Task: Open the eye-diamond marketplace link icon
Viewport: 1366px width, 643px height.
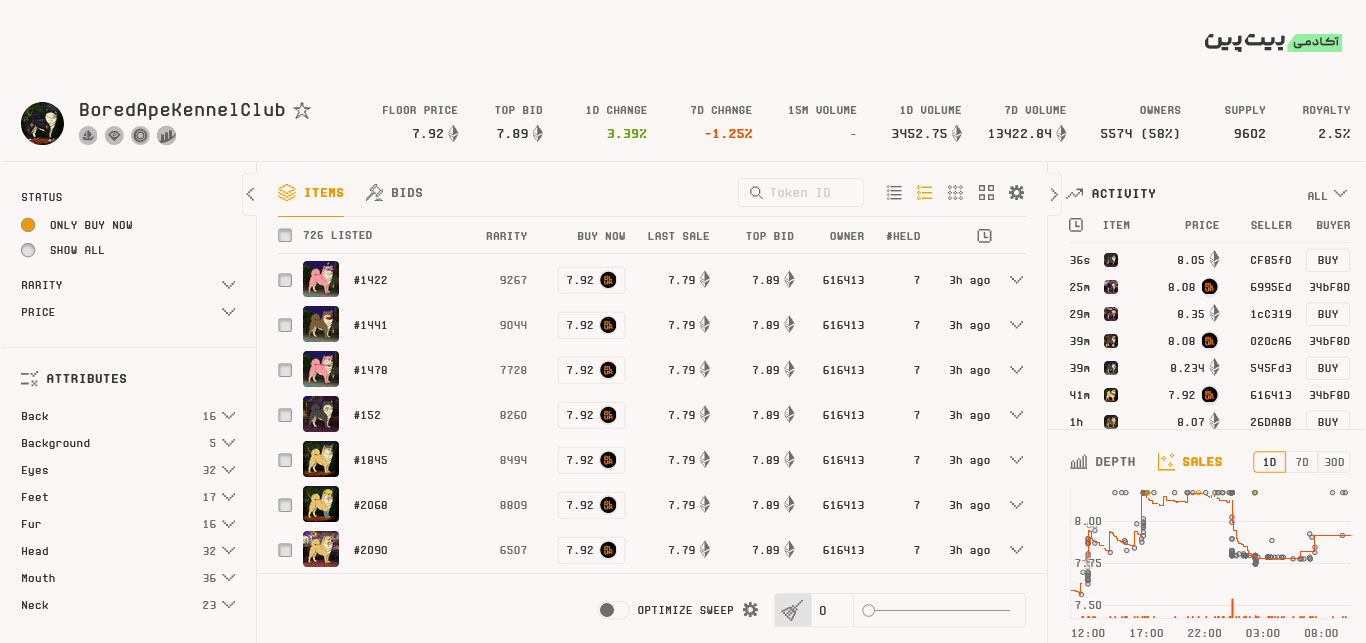Action: [114, 135]
